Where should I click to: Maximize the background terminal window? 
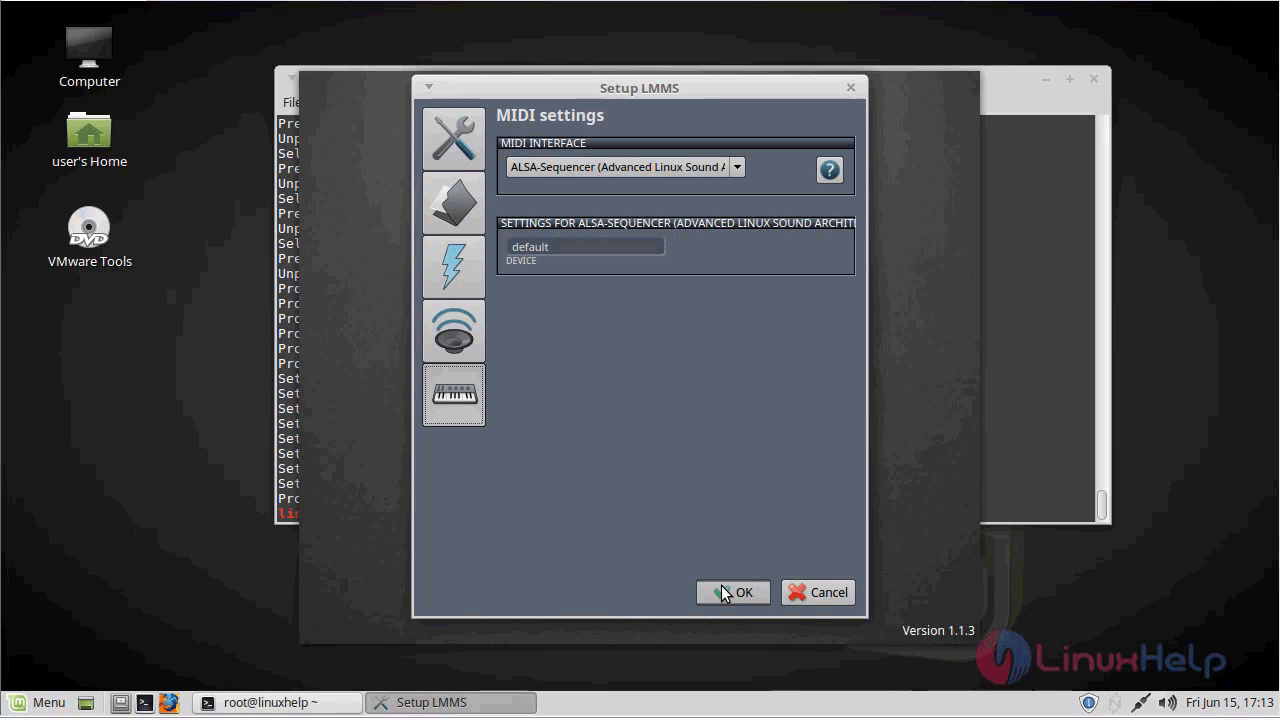(x=1069, y=79)
